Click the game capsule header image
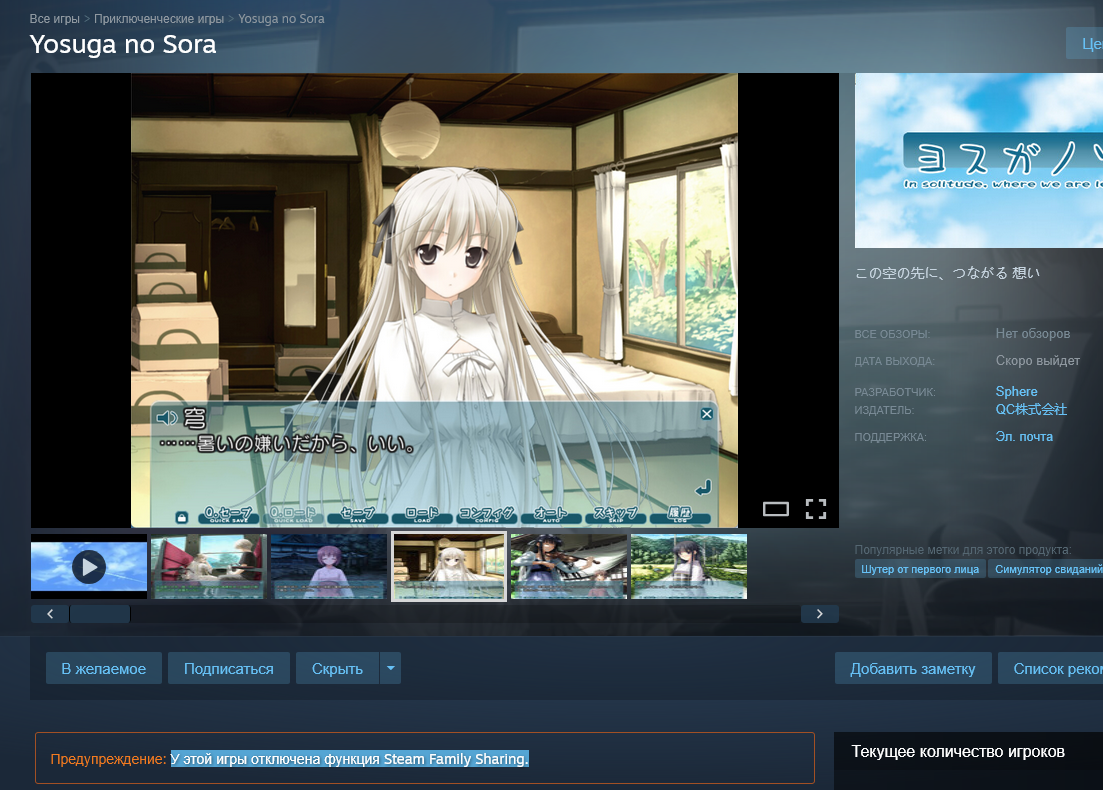 tap(978, 160)
